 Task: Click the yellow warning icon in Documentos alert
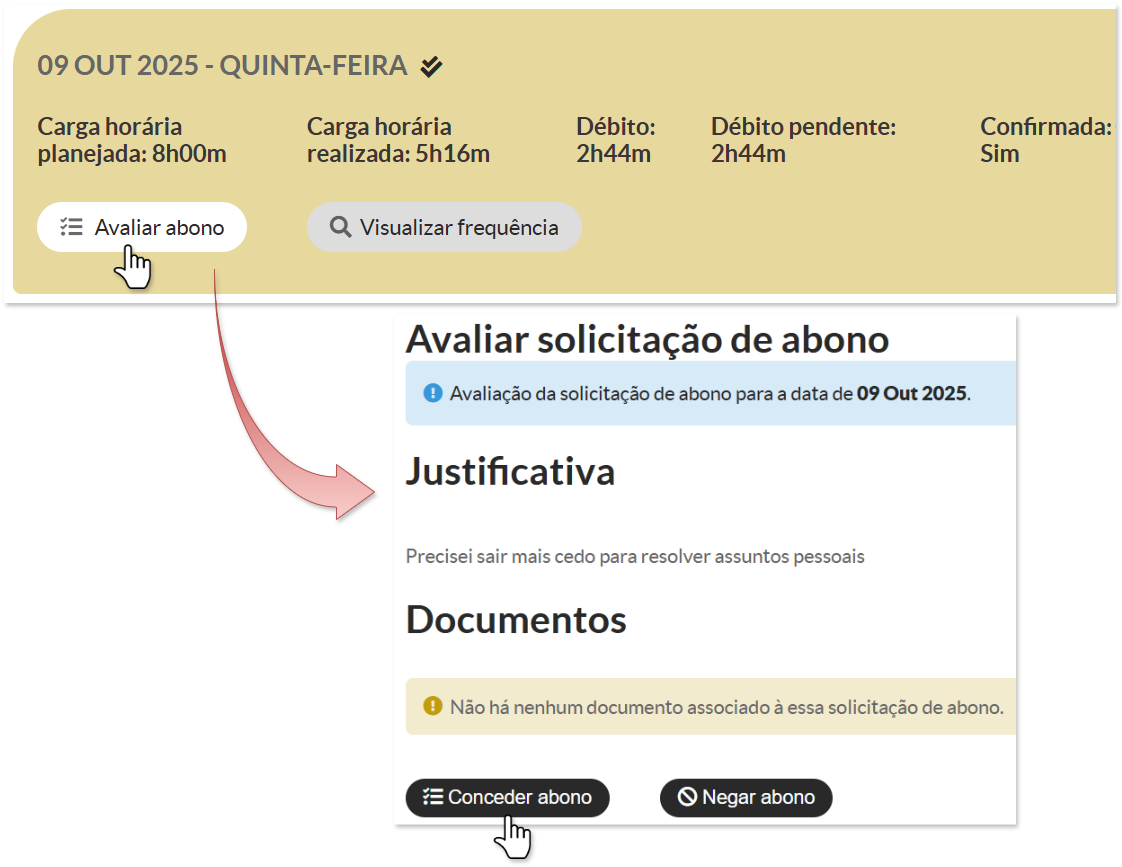(x=432, y=707)
